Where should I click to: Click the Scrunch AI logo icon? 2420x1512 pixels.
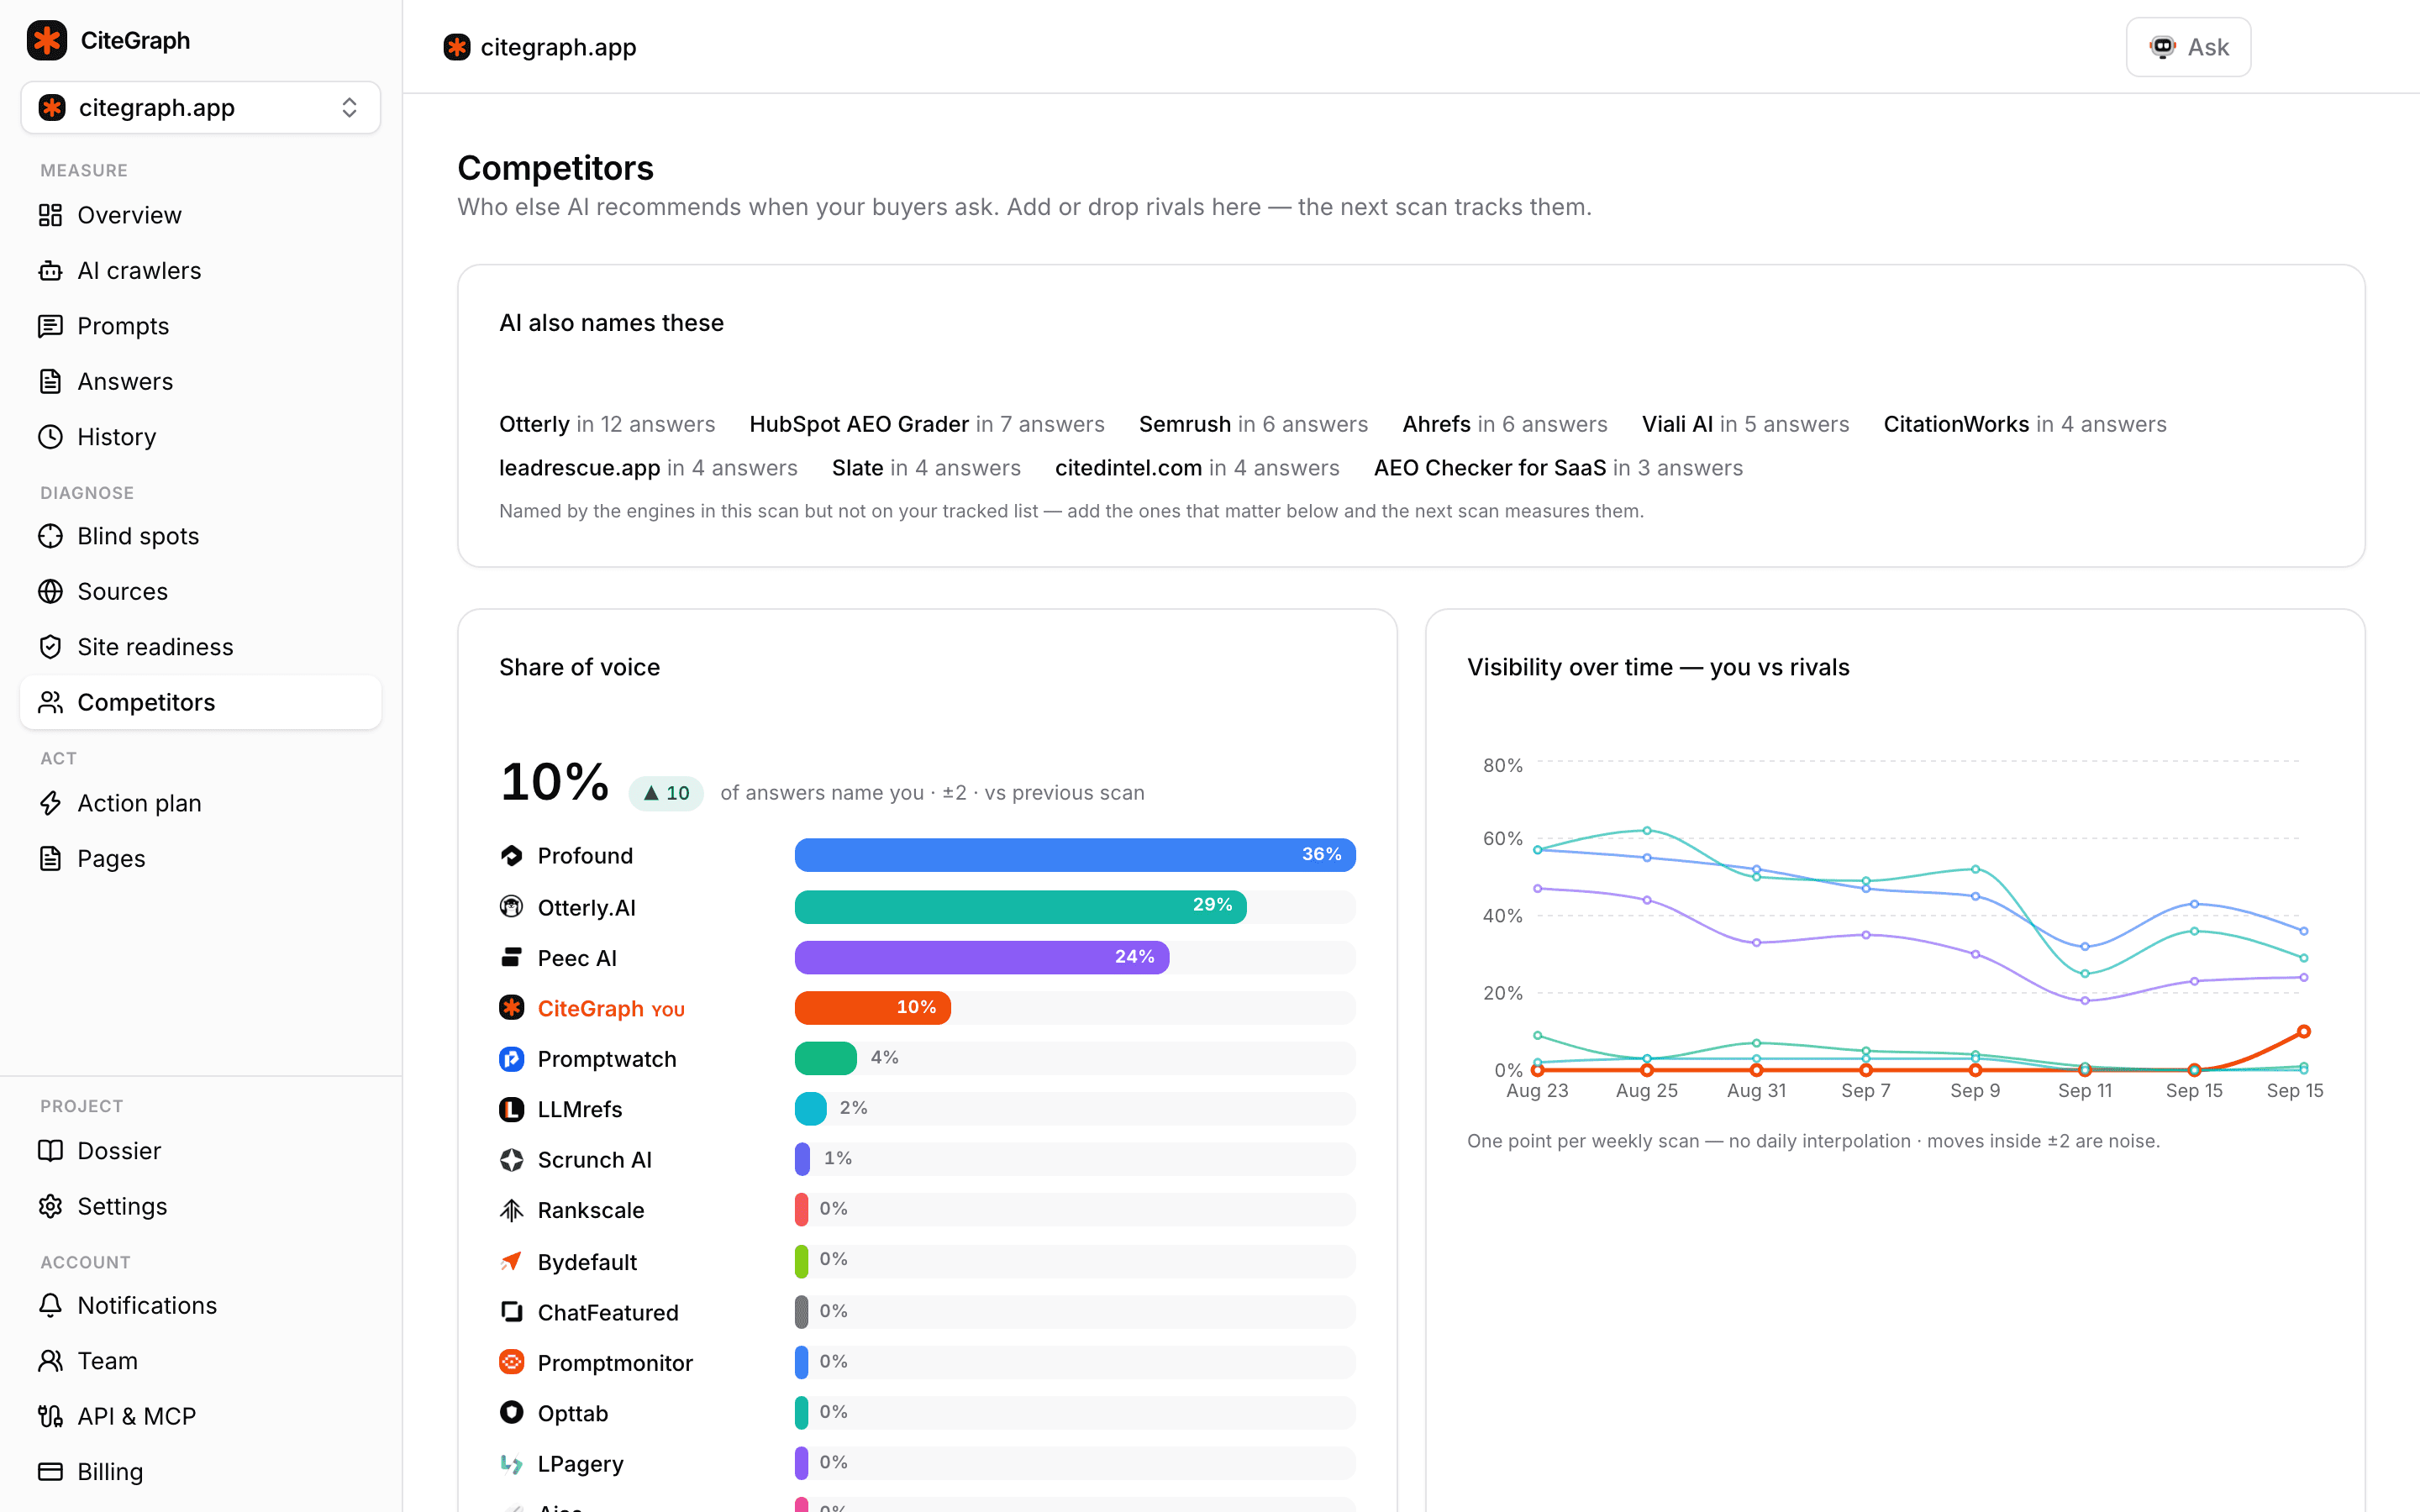(512, 1160)
